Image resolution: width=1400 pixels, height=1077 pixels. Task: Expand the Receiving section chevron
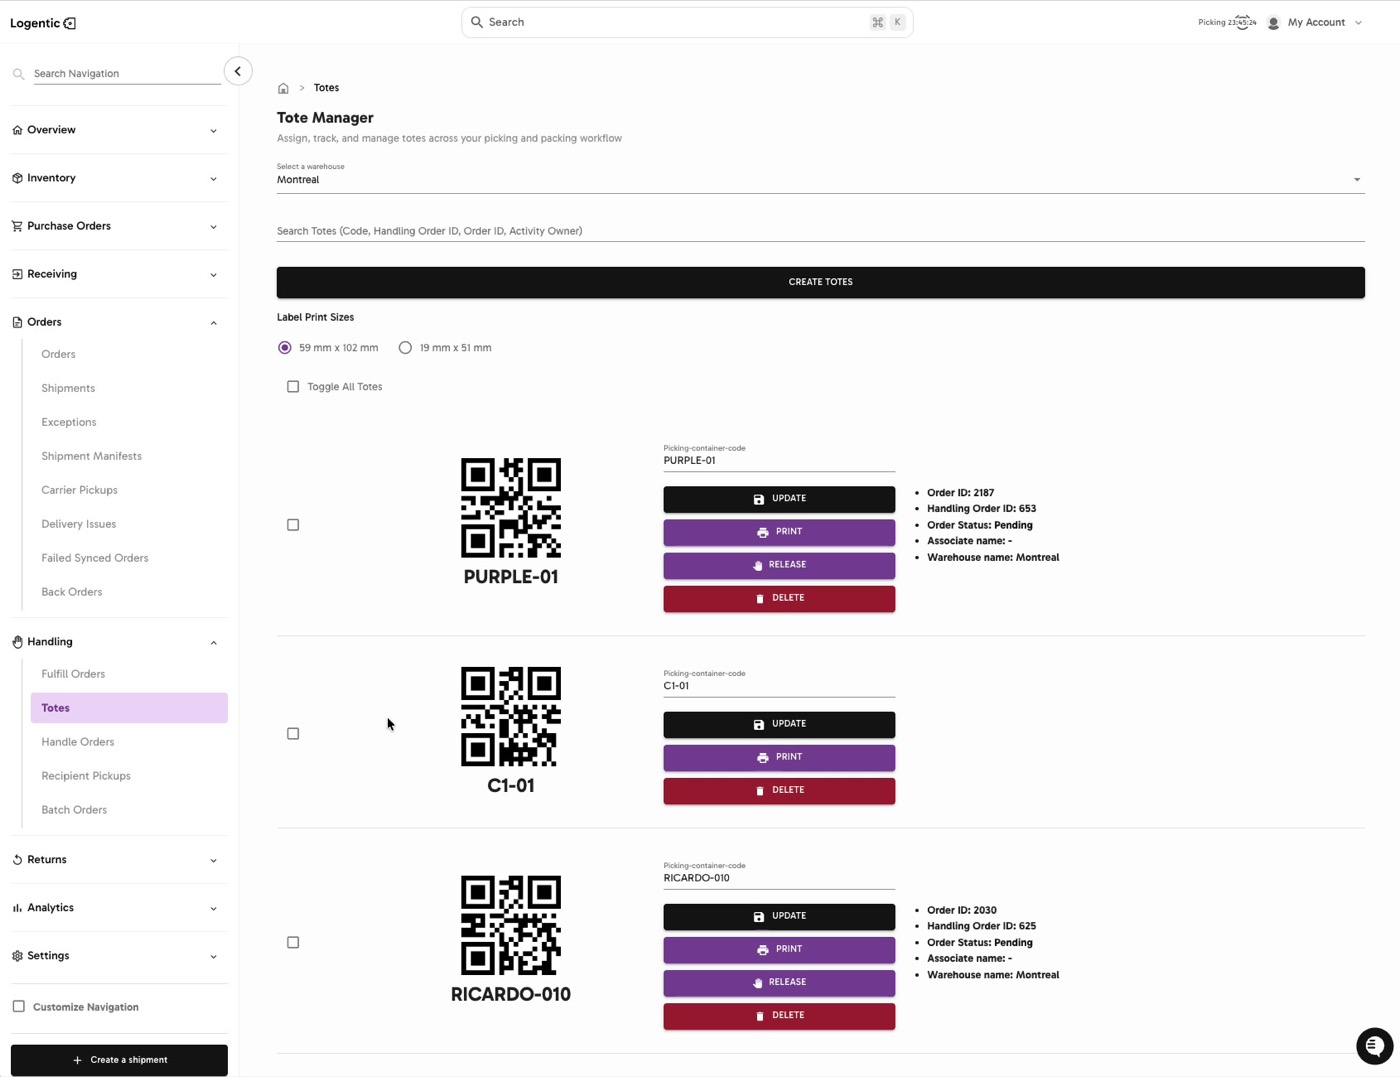click(213, 275)
